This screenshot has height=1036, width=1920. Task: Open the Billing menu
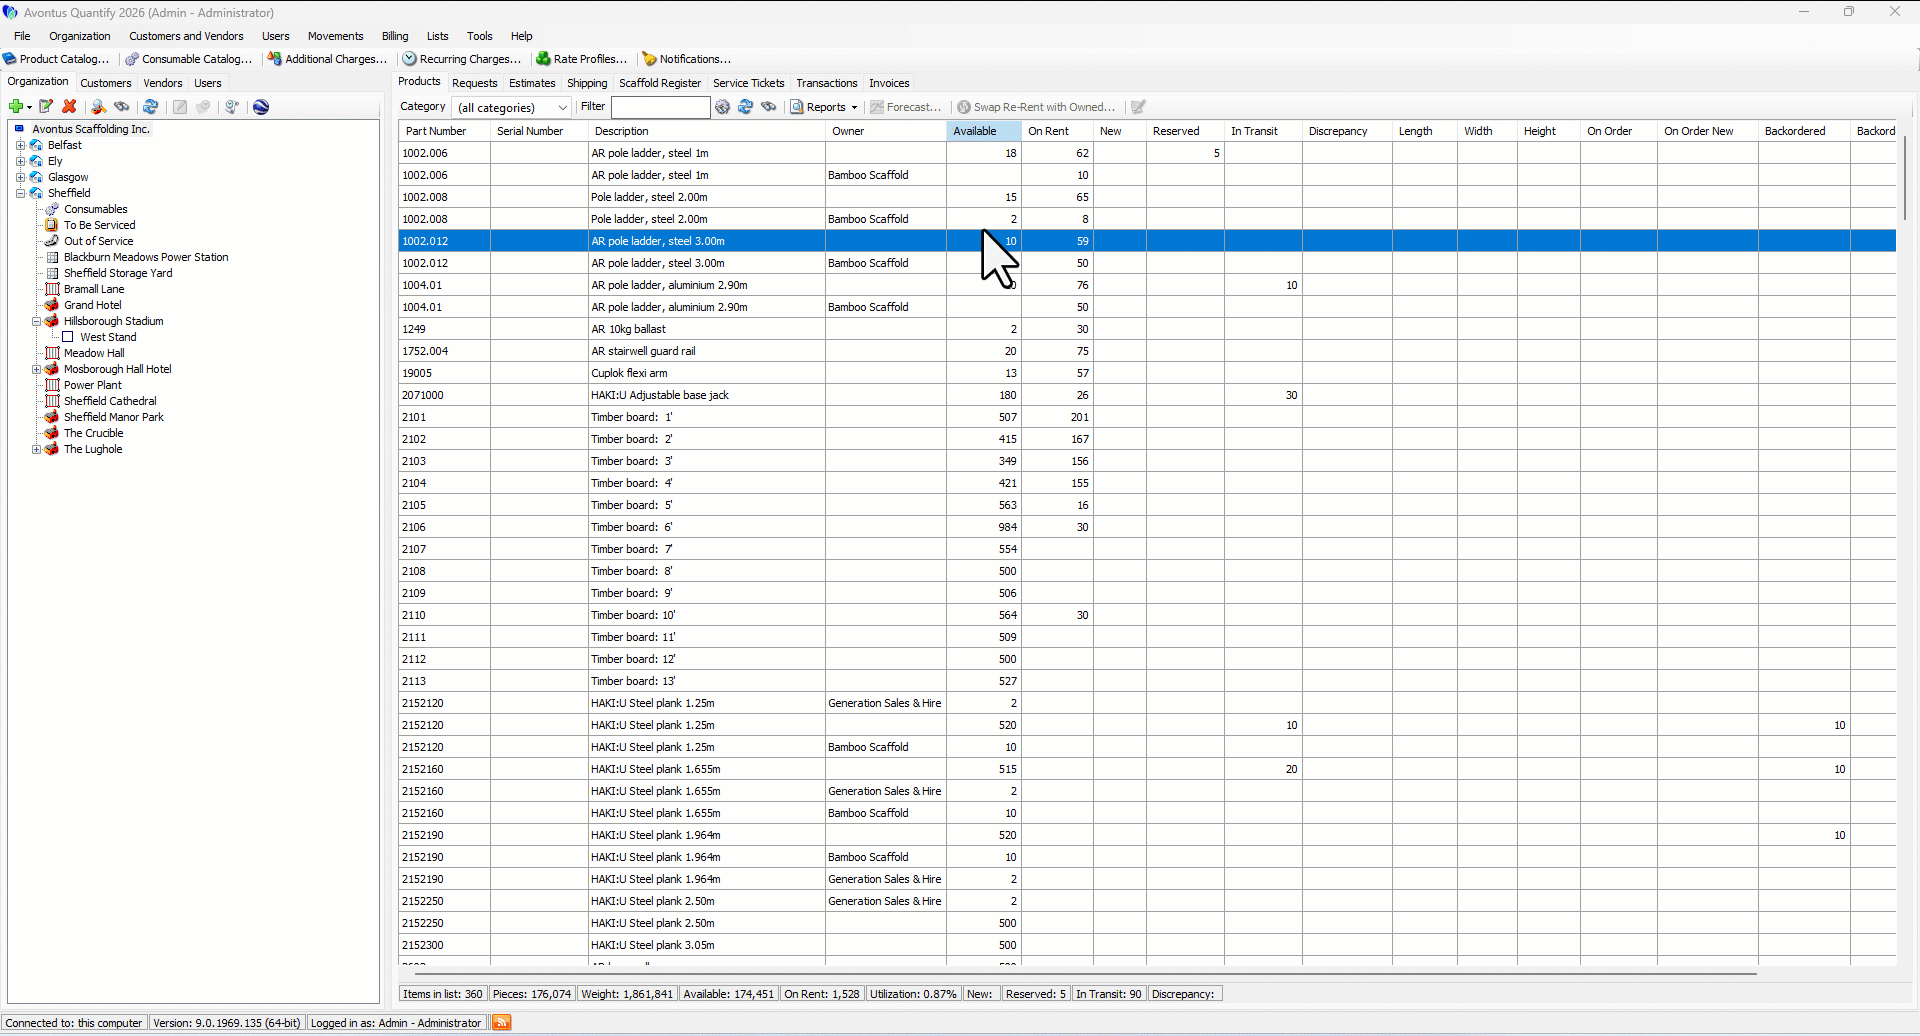[x=395, y=36]
